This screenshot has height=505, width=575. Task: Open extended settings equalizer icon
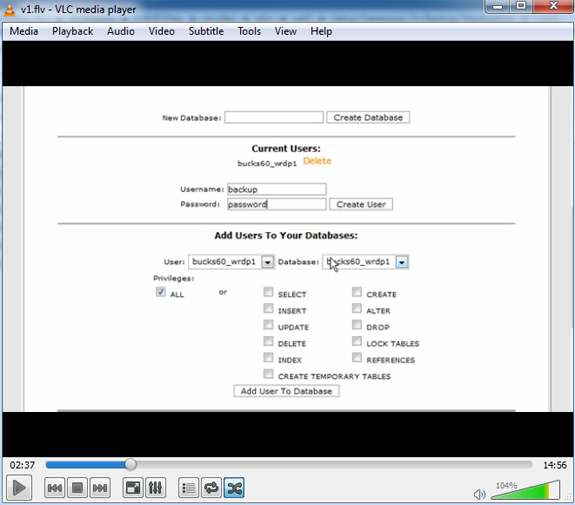tap(155, 488)
